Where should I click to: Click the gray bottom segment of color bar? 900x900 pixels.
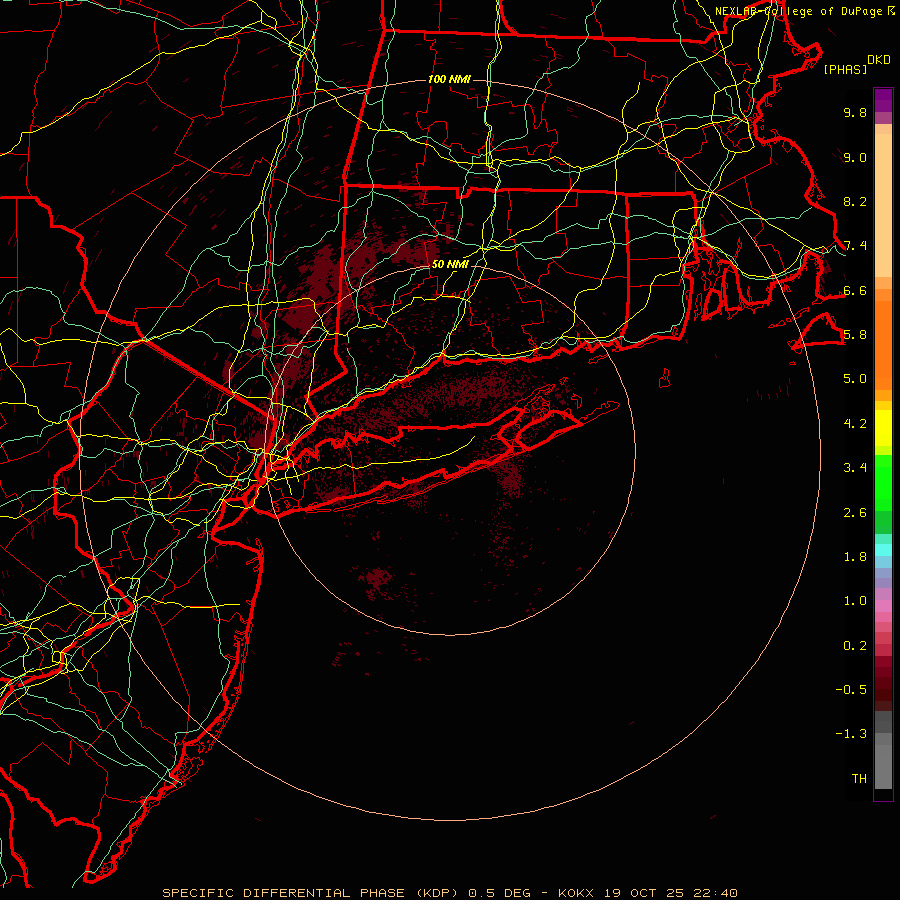[x=883, y=766]
